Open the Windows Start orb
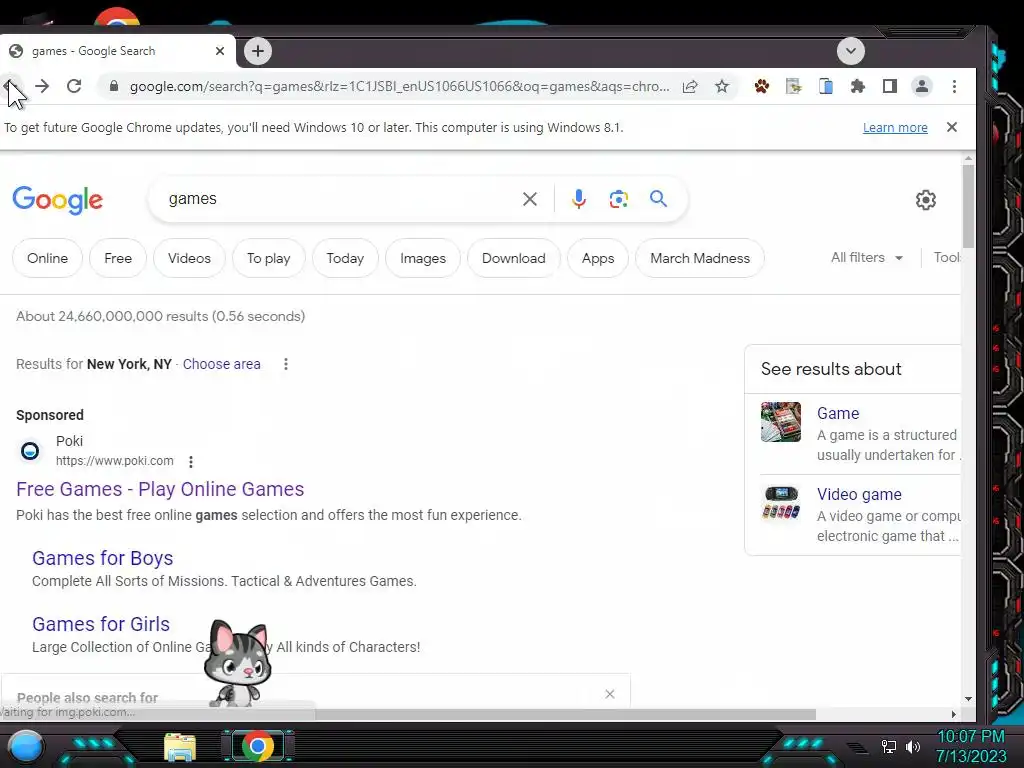 (26, 746)
